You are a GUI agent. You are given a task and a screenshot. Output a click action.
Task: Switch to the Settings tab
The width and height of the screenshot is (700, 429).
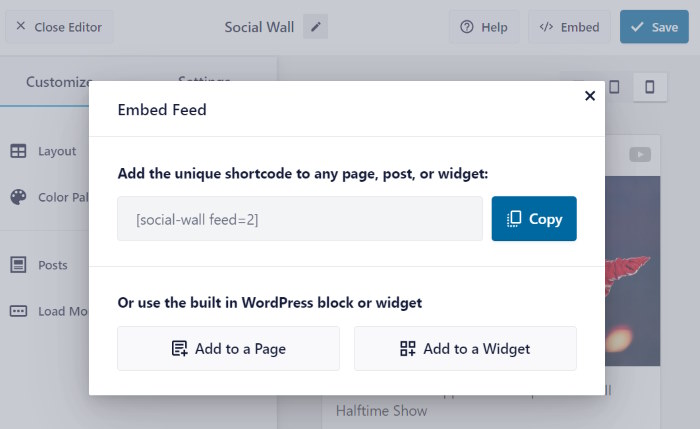(204, 80)
